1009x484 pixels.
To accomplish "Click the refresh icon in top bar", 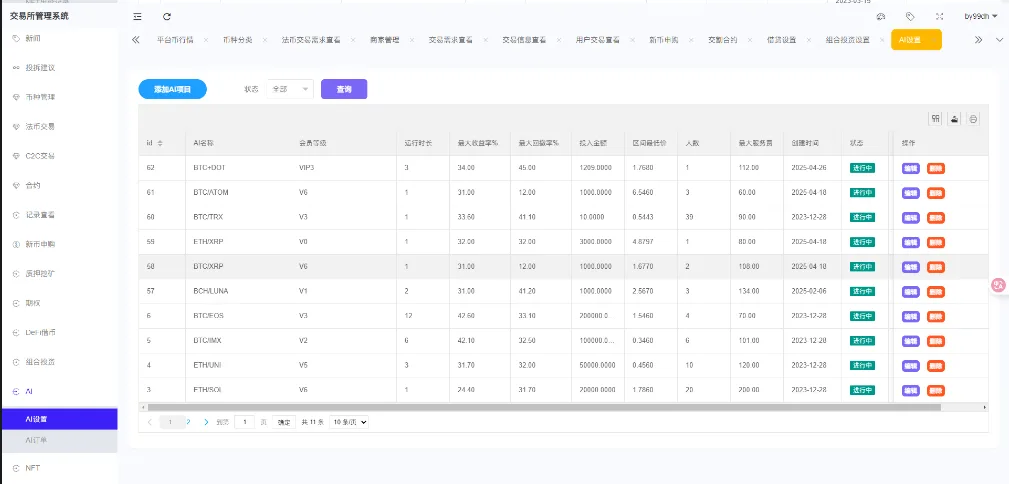I will coord(167,16).
